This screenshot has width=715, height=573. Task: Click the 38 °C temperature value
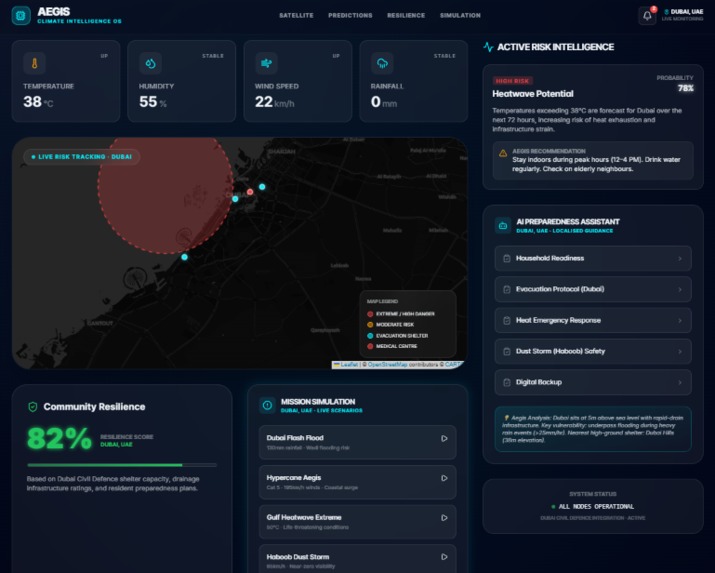(x=38, y=102)
